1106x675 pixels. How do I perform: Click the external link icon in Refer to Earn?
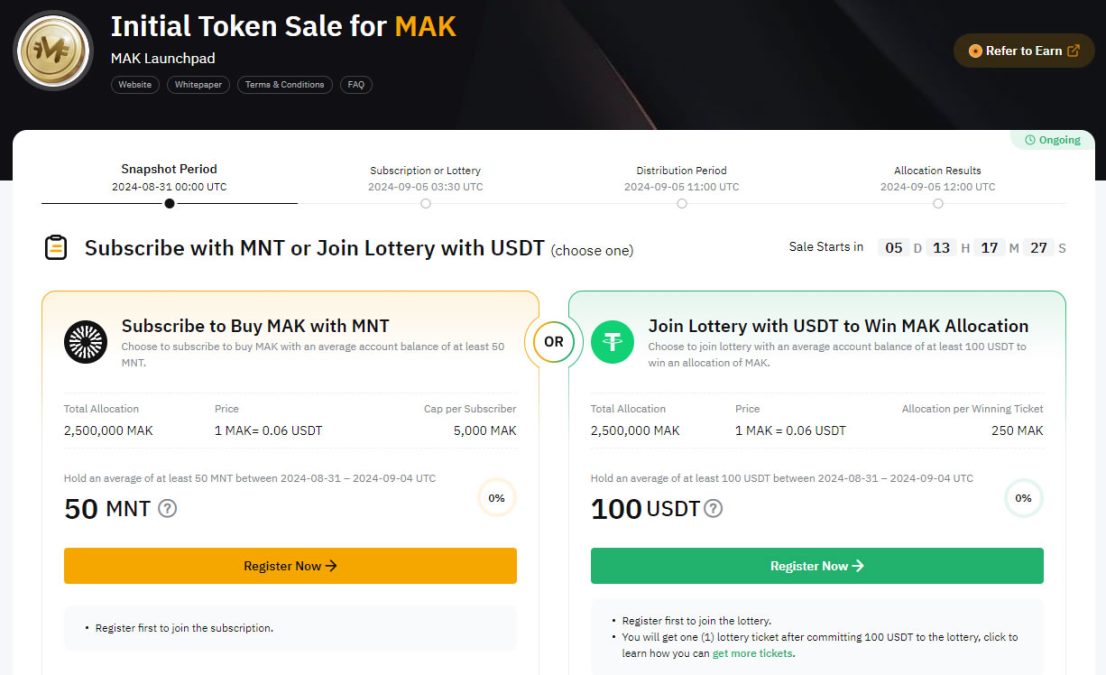[1075, 50]
